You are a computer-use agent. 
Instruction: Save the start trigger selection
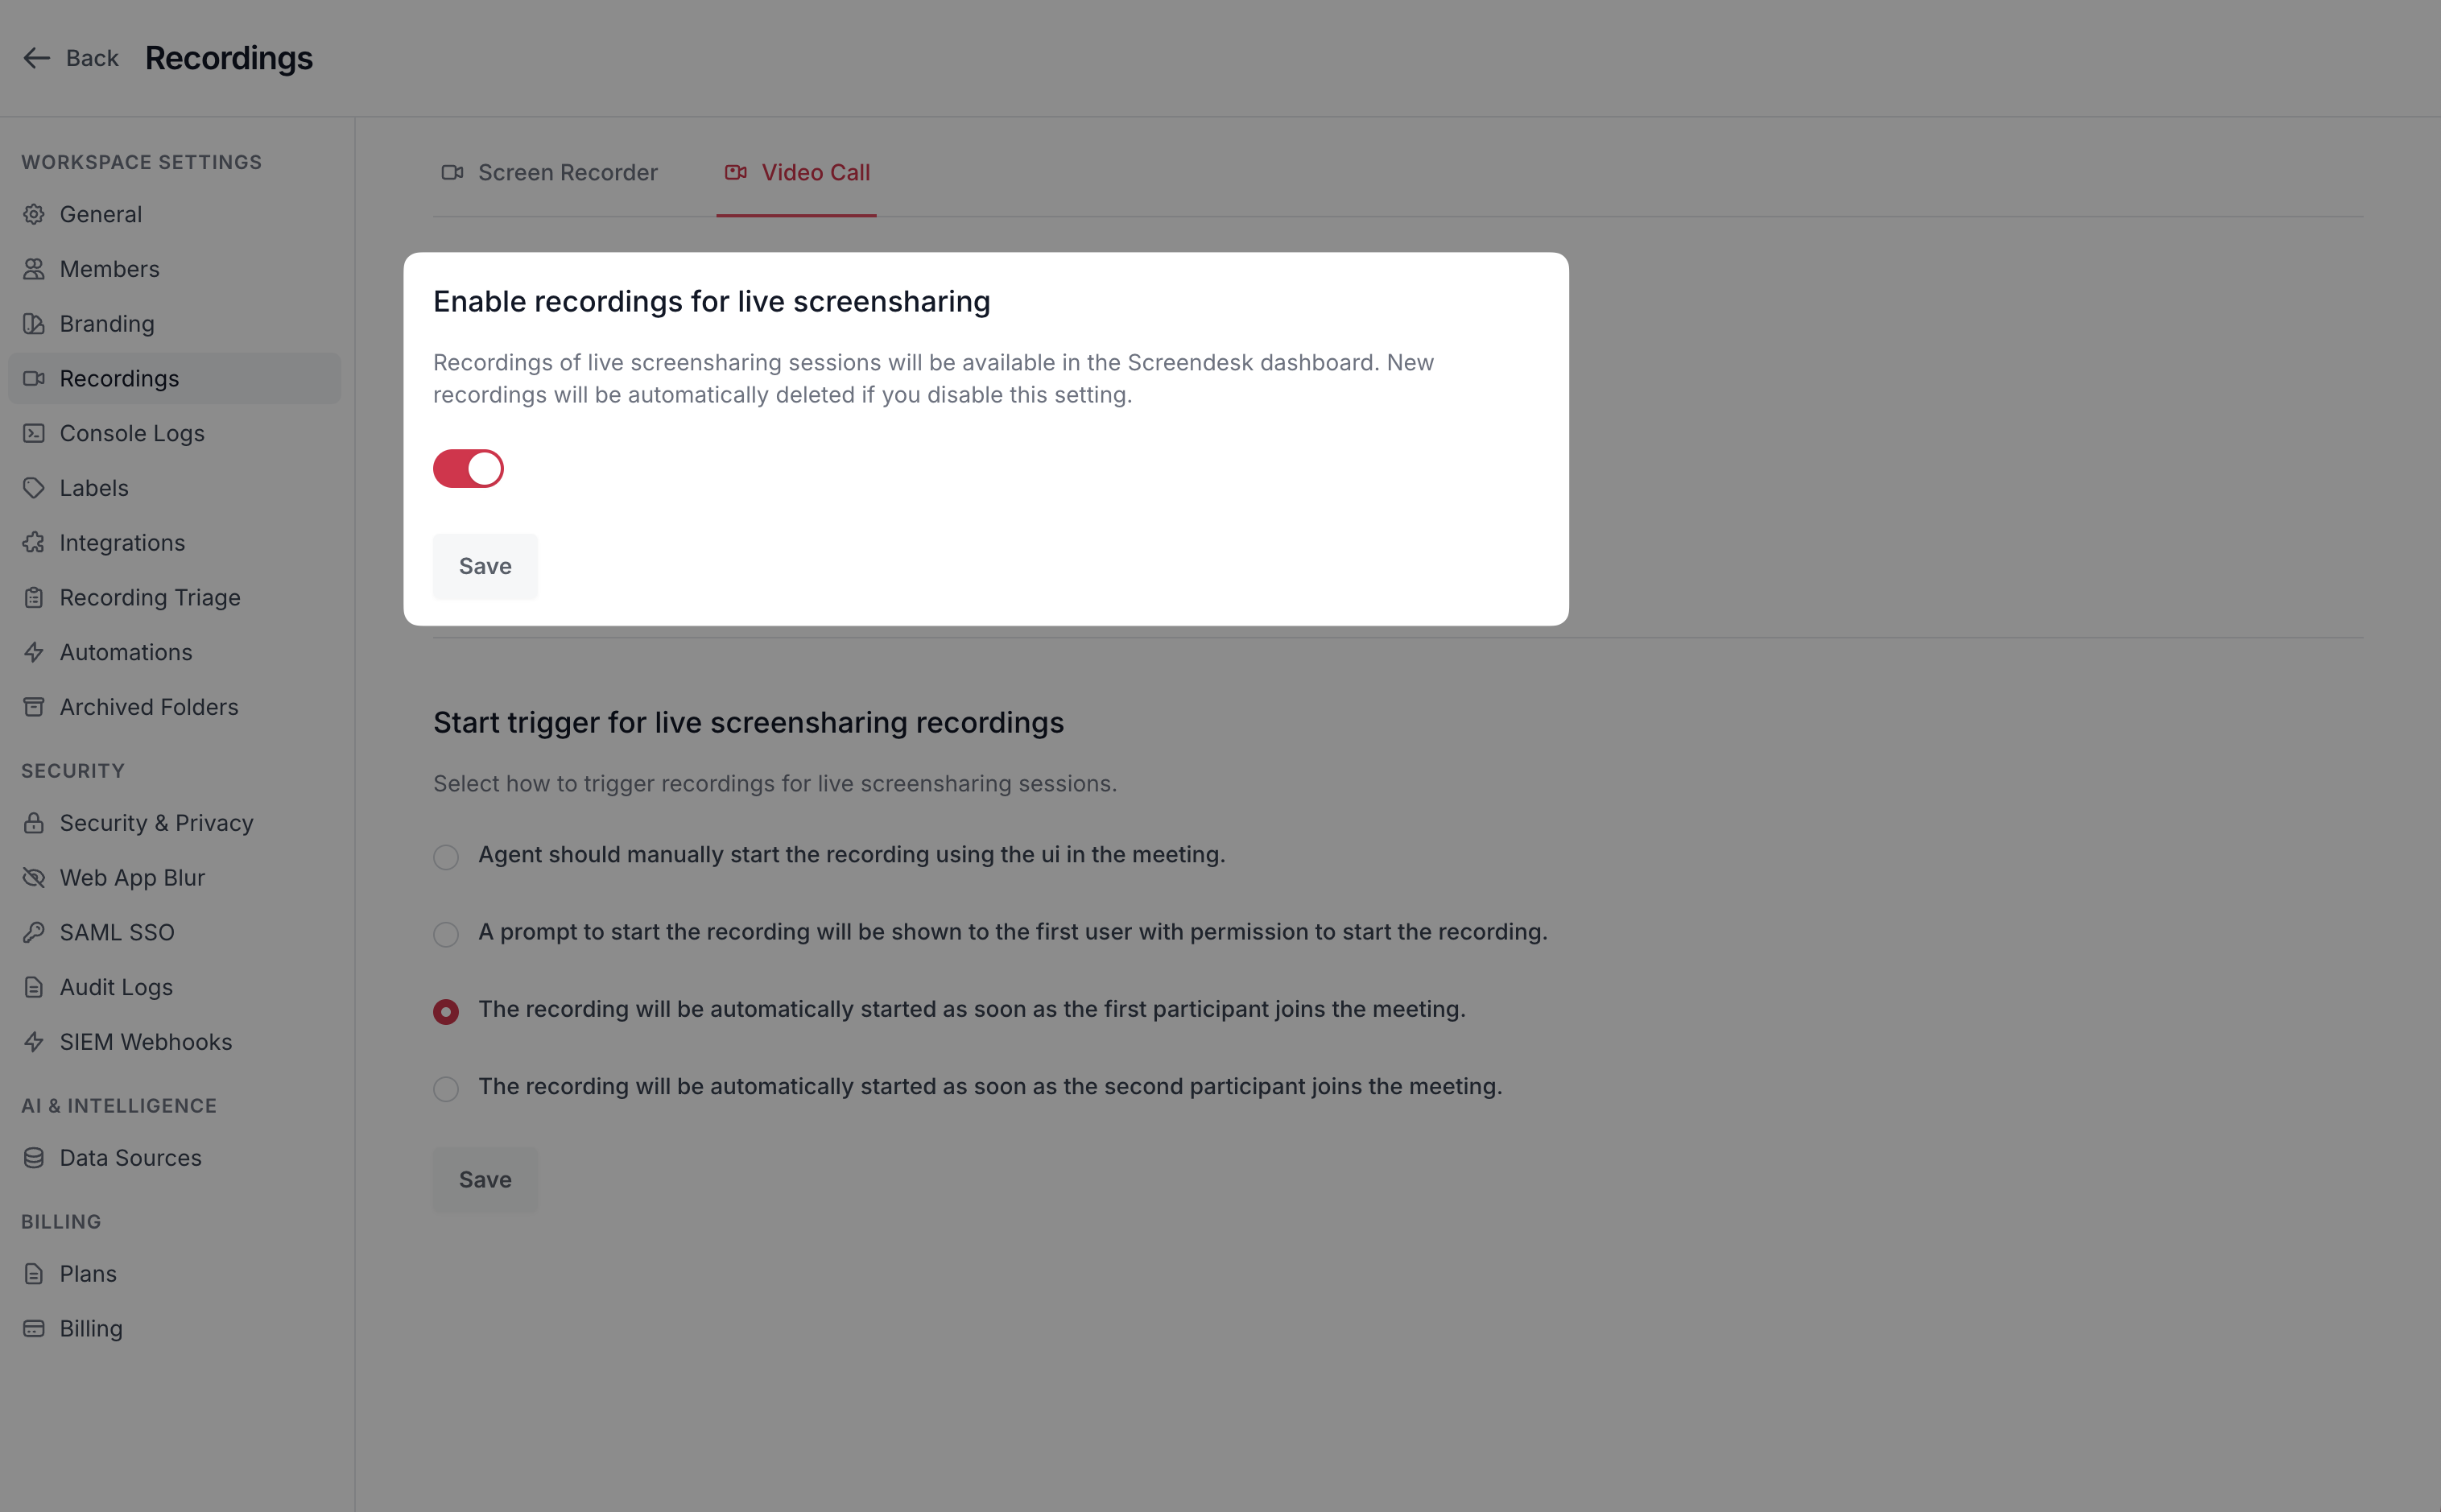click(x=485, y=1180)
